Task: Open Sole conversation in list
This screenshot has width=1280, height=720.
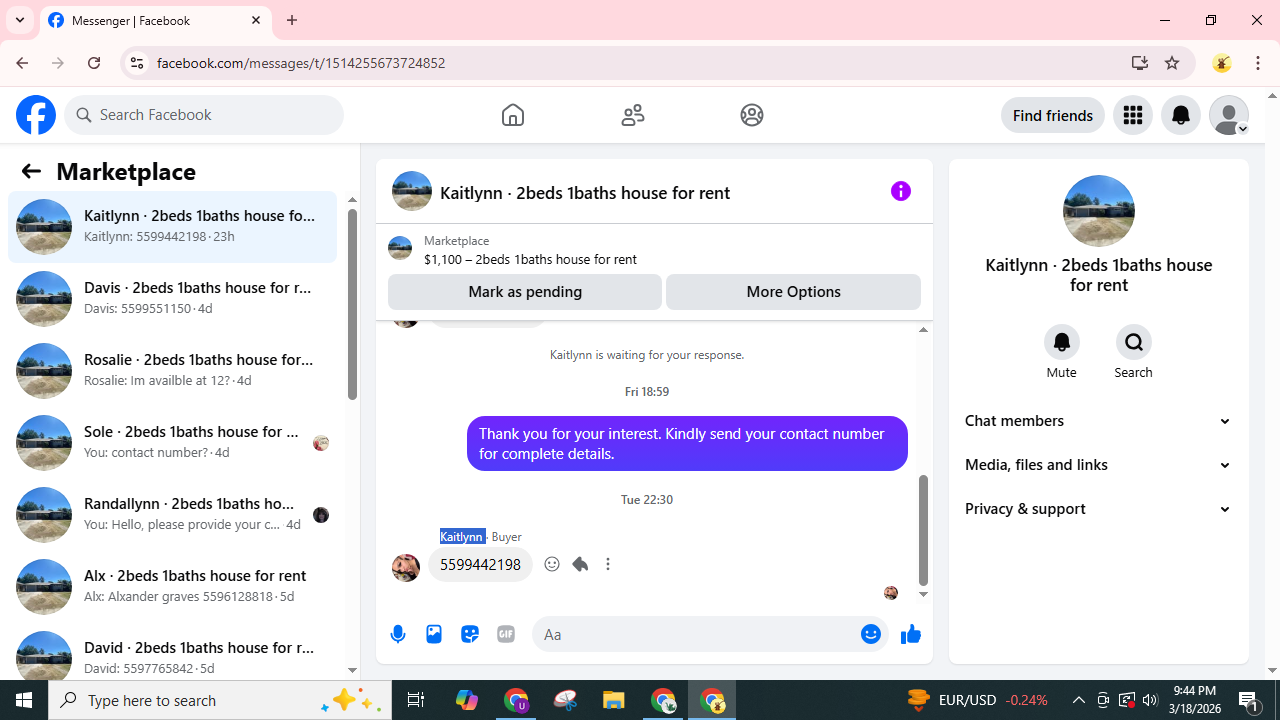Action: (x=172, y=443)
